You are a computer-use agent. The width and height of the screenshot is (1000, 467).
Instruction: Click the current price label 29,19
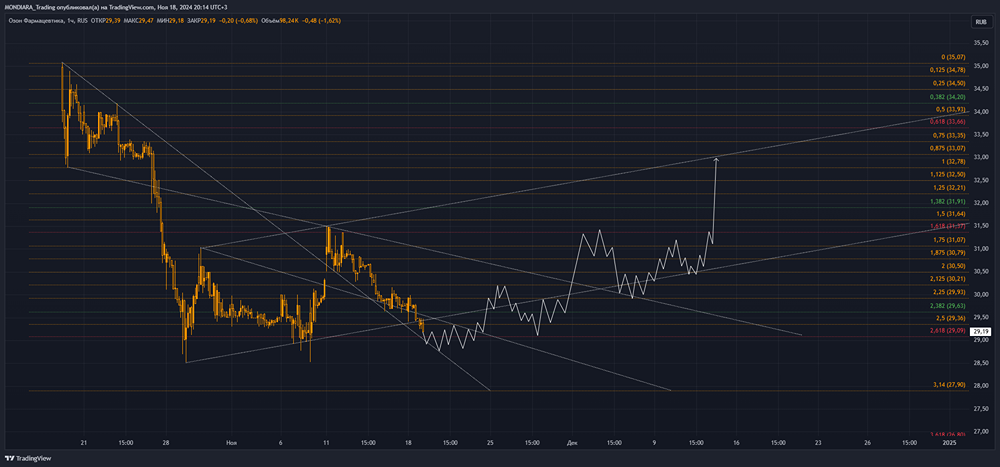click(979, 332)
